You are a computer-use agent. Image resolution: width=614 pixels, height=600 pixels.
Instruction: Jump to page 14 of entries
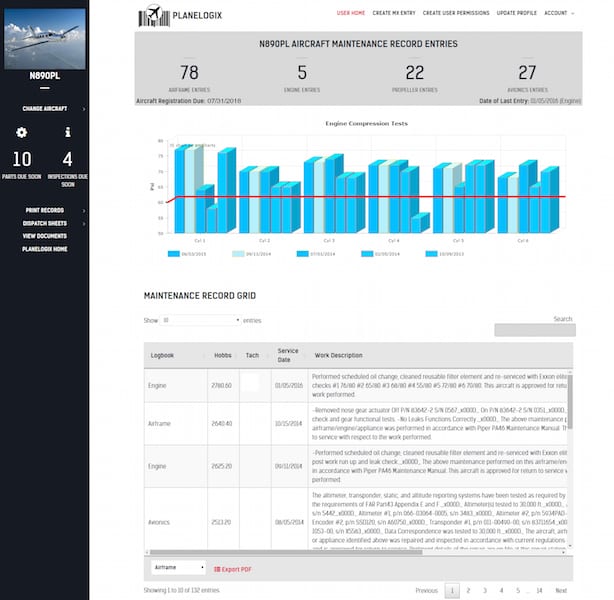click(539, 591)
